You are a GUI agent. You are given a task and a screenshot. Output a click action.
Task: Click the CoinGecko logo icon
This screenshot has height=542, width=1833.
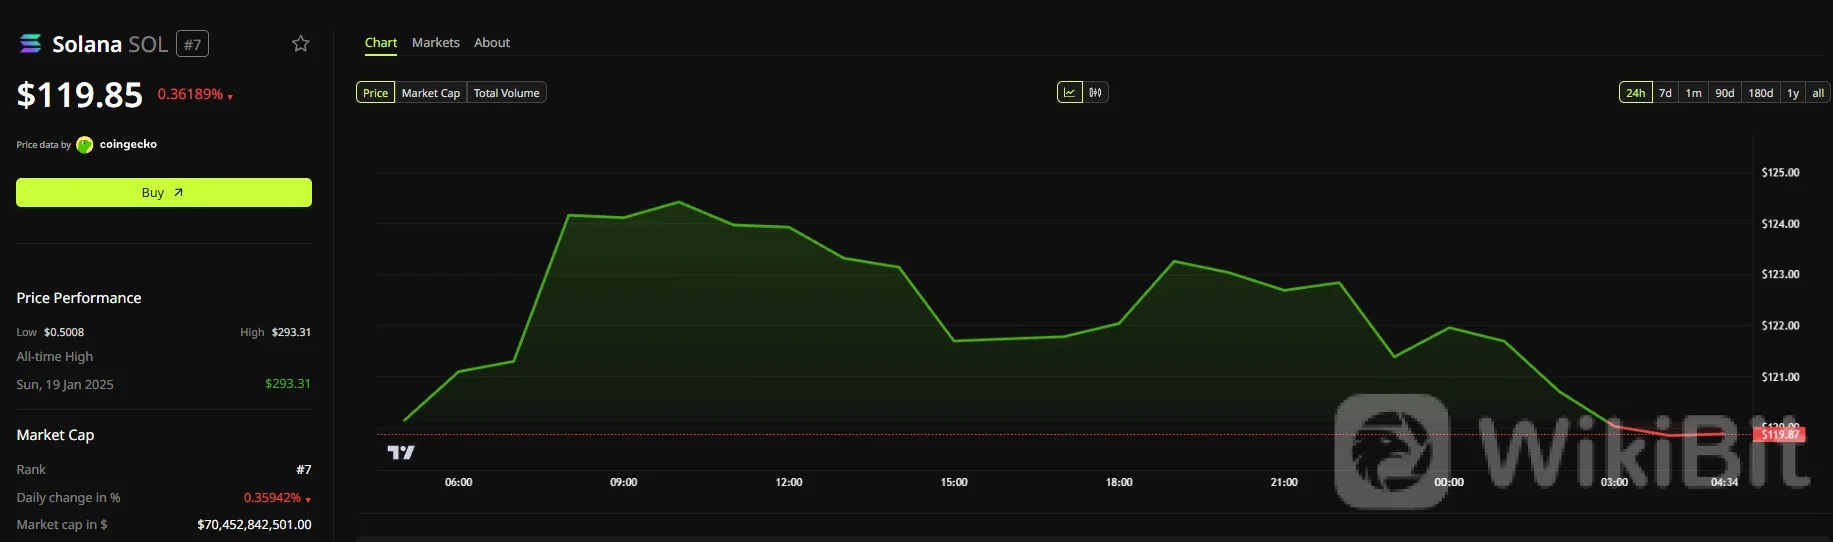click(85, 144)
